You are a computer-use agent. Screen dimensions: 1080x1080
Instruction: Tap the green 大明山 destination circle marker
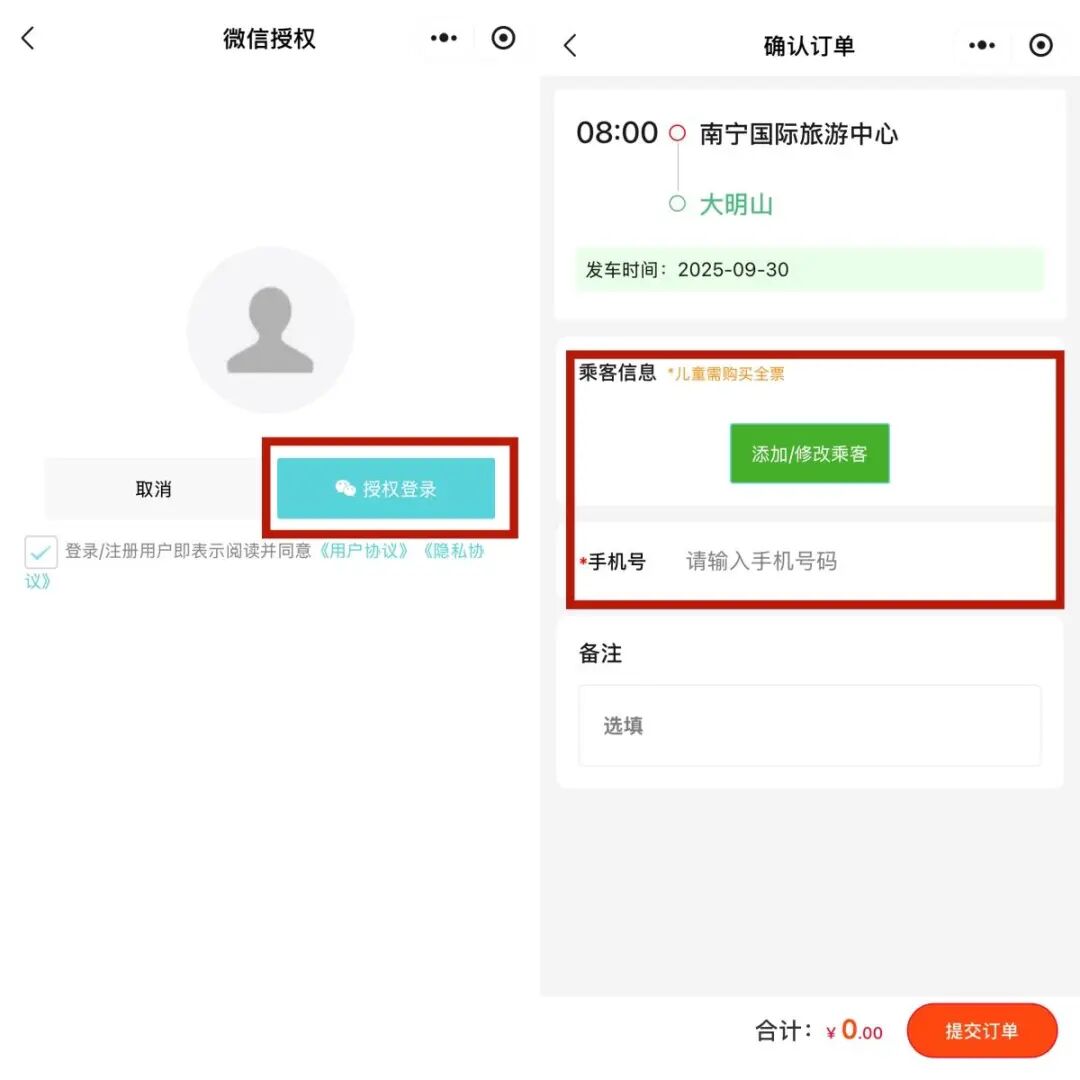677,204
